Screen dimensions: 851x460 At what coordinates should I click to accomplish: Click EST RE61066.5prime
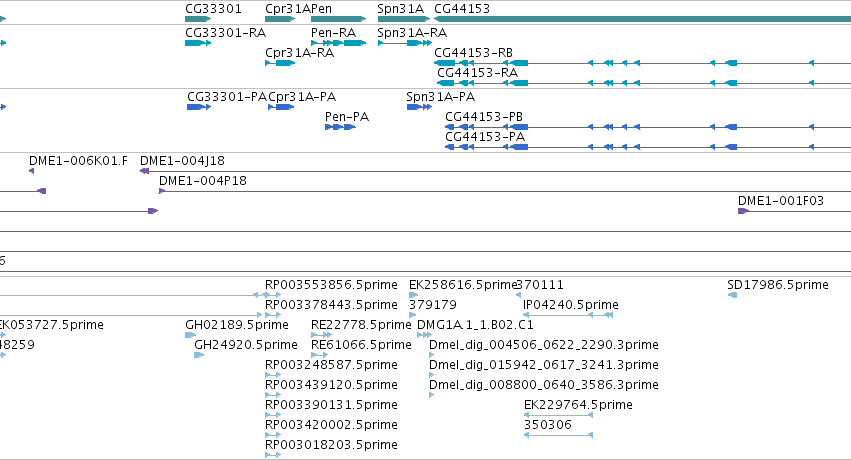pos(320,355)
